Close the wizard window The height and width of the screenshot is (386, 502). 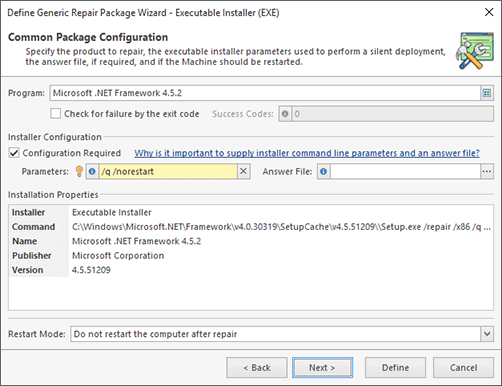click(x=489, y=12)
